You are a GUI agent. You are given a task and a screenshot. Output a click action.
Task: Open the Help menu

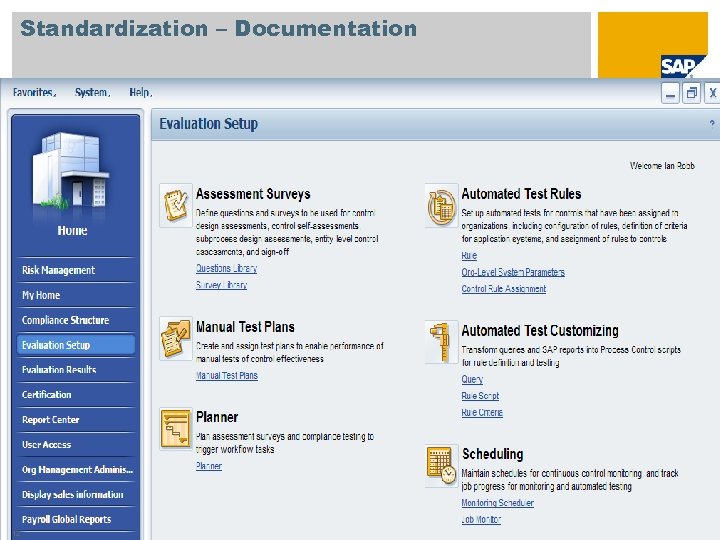click(141, 92)
